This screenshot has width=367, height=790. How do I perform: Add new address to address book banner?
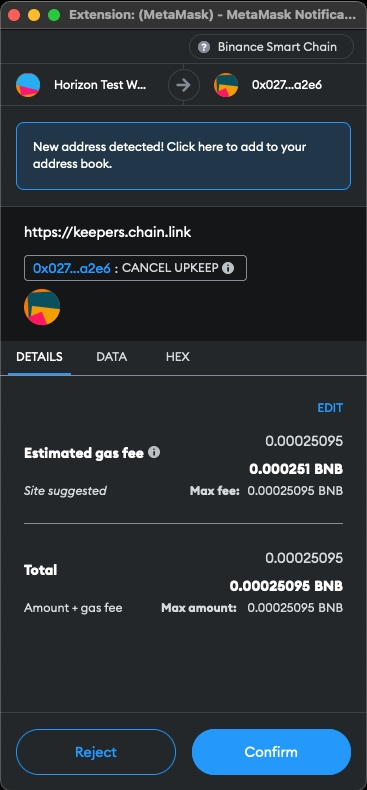pyautogui.click(x=184, y=156)
